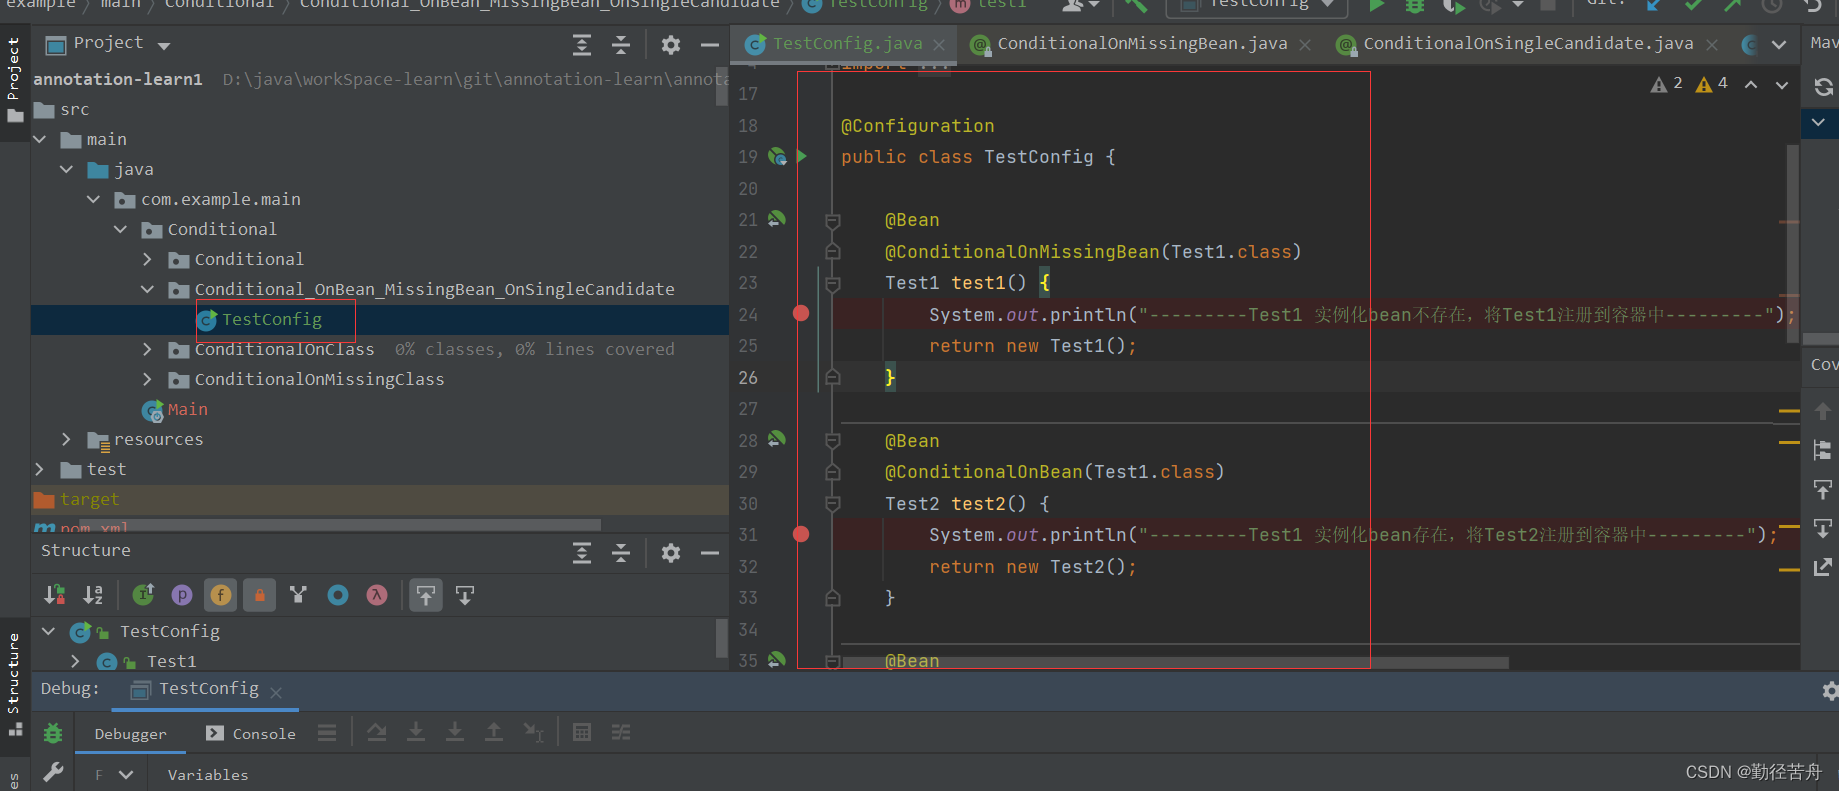Expand the test folder
The image size is (1839, 791).
pyautogui.click(x=40, y=469)
